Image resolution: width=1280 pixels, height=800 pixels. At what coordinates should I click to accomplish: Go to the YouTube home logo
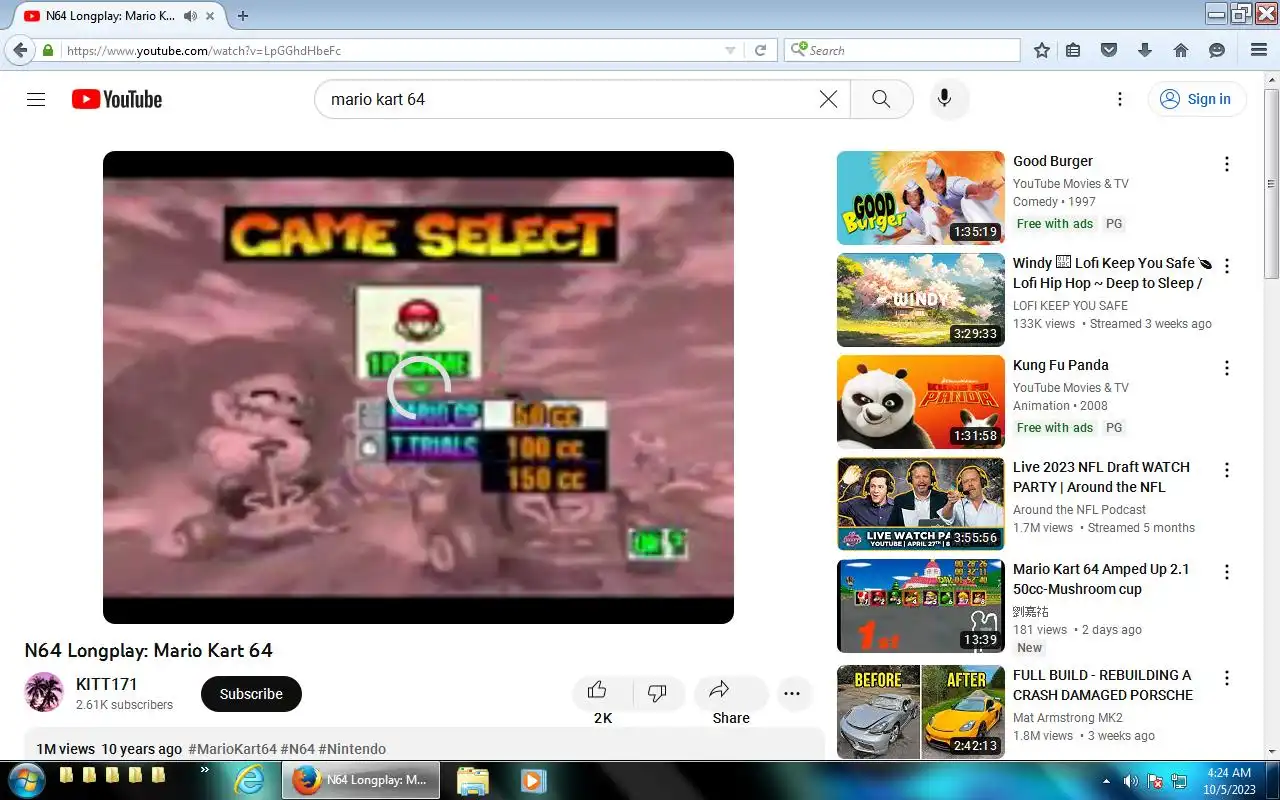pos(117,99)
